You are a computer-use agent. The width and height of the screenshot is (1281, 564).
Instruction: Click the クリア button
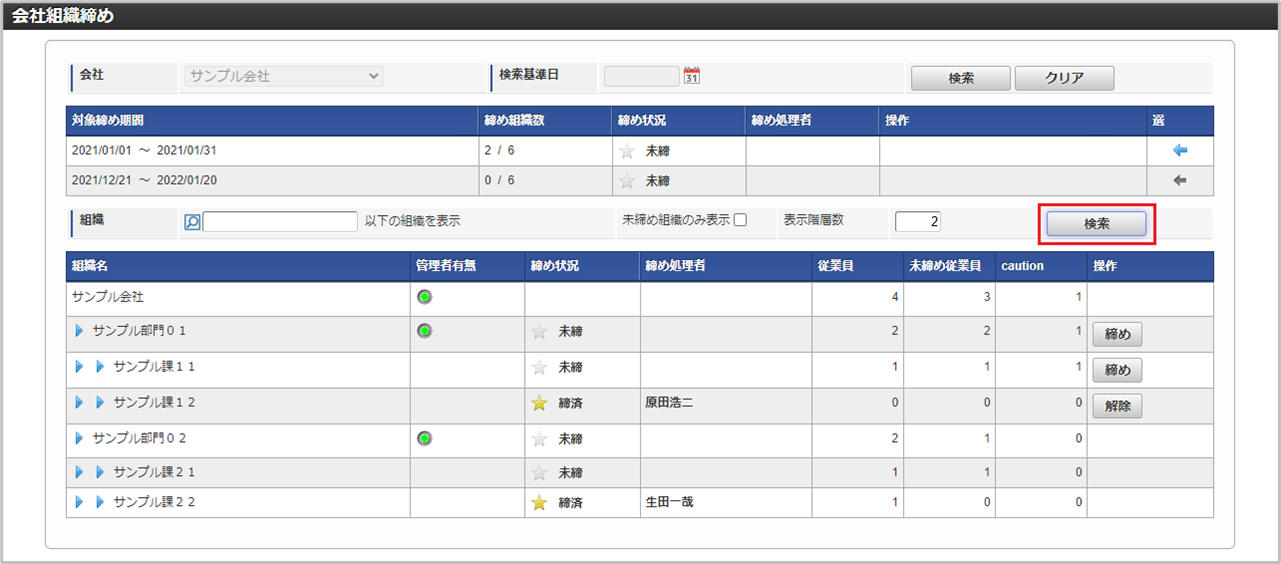click(1064, 78)
